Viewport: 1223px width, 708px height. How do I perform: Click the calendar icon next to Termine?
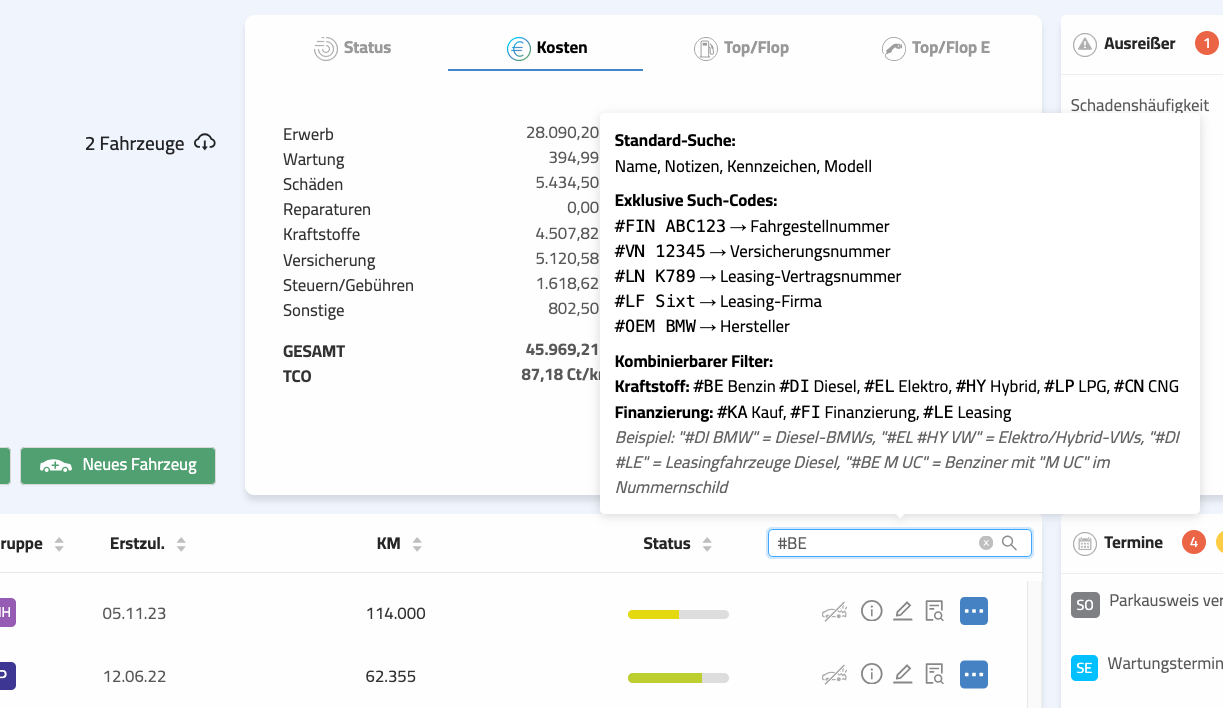[x=1084, y=543]
